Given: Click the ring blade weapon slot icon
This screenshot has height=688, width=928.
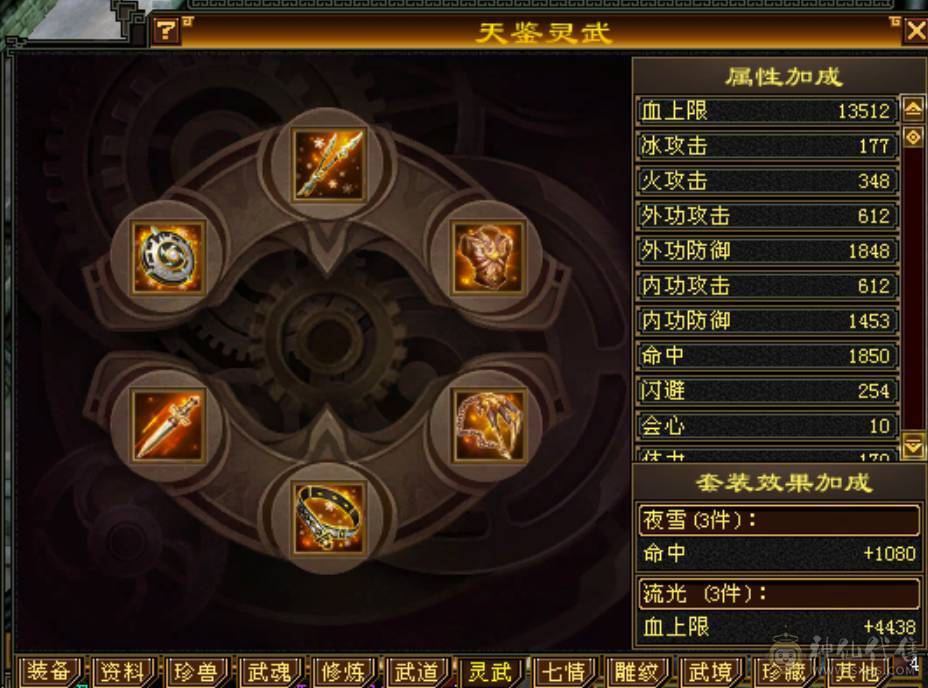Looking at the screenshot, I should coord(169,258).
